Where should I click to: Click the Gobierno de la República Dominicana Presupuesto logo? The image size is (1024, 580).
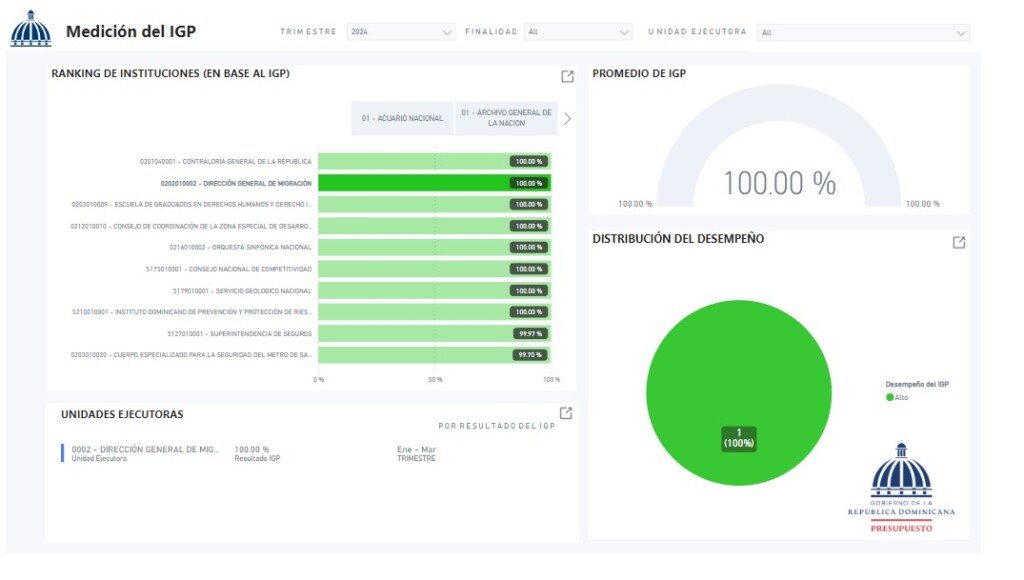pos(900,486)
